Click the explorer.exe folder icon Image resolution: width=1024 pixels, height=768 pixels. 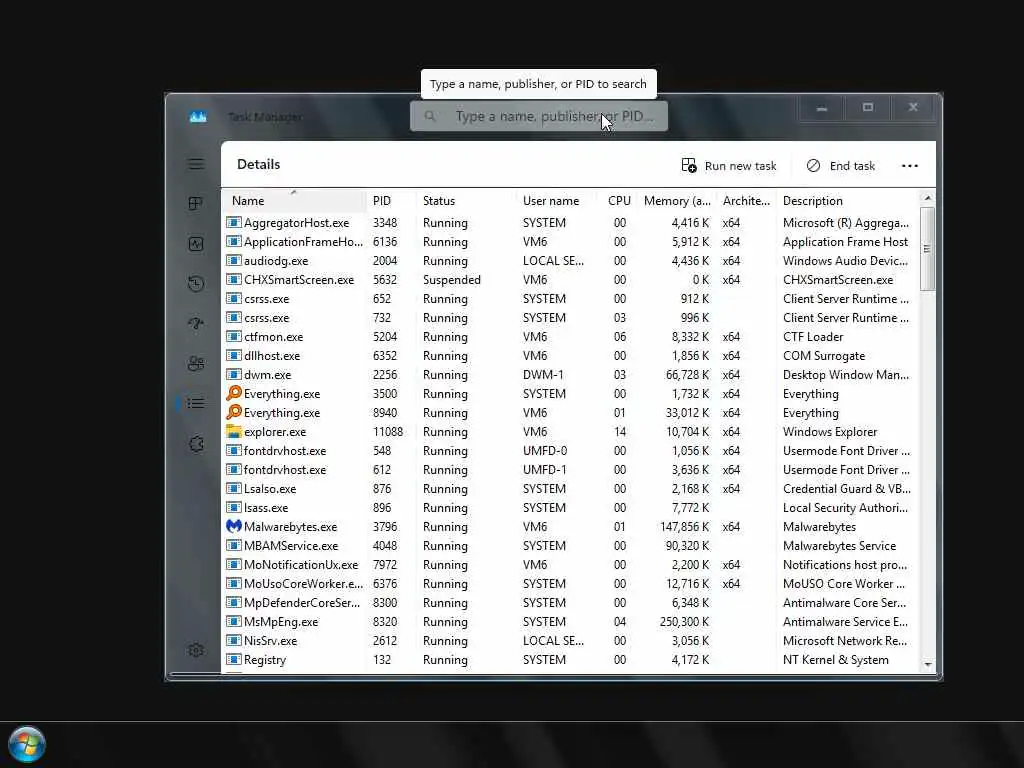pos(234,431)
